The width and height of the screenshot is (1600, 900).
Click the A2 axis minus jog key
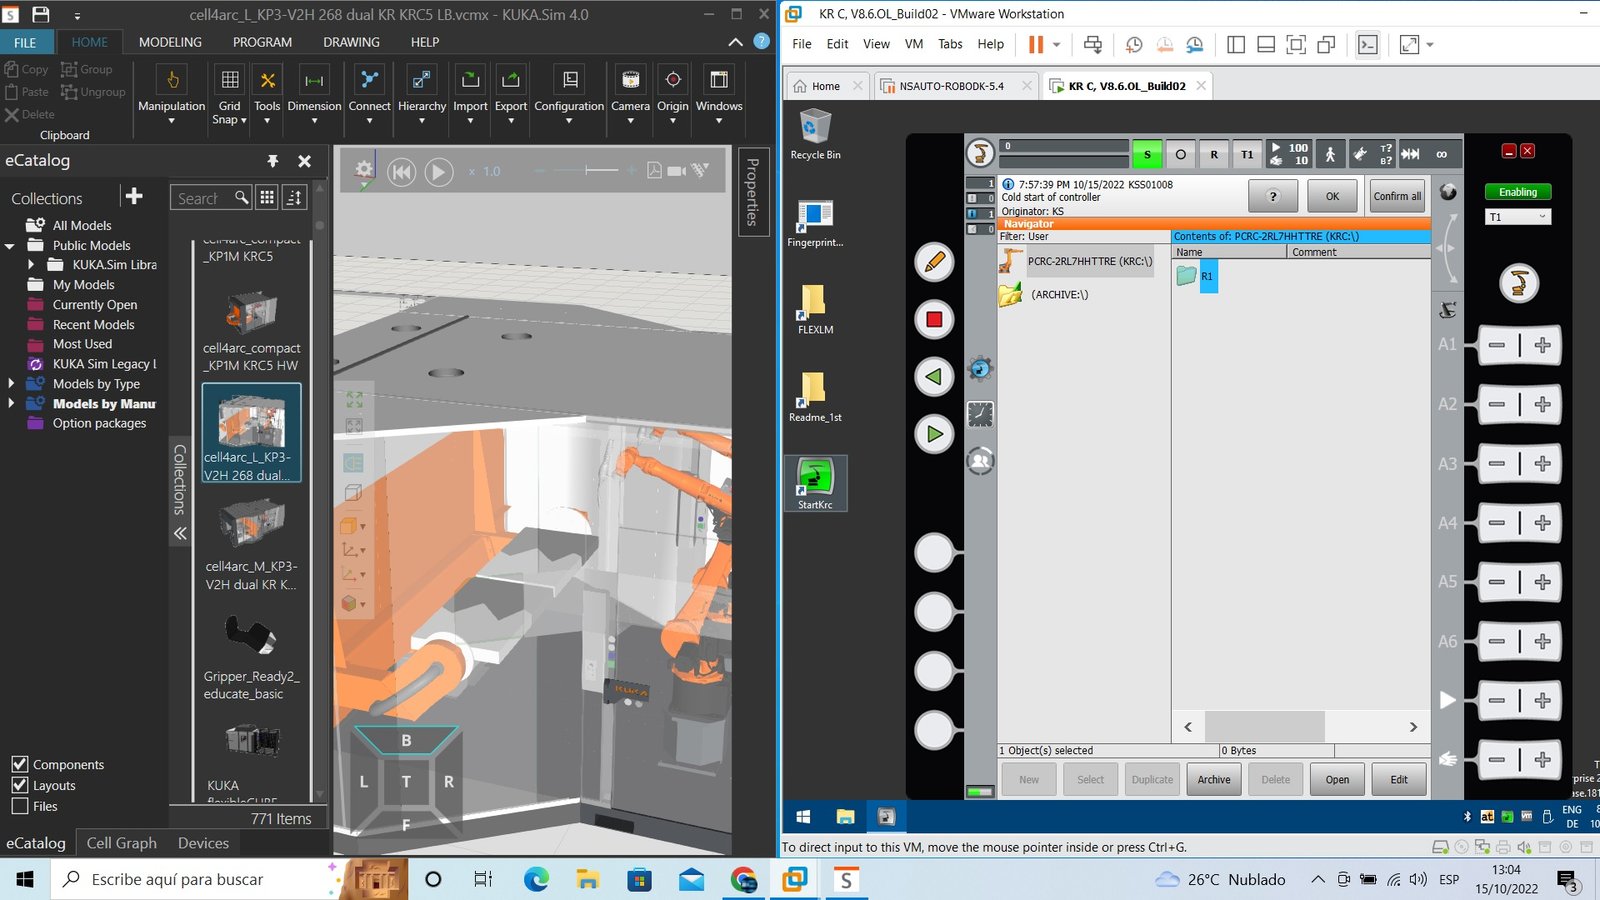coord(1497,404)
